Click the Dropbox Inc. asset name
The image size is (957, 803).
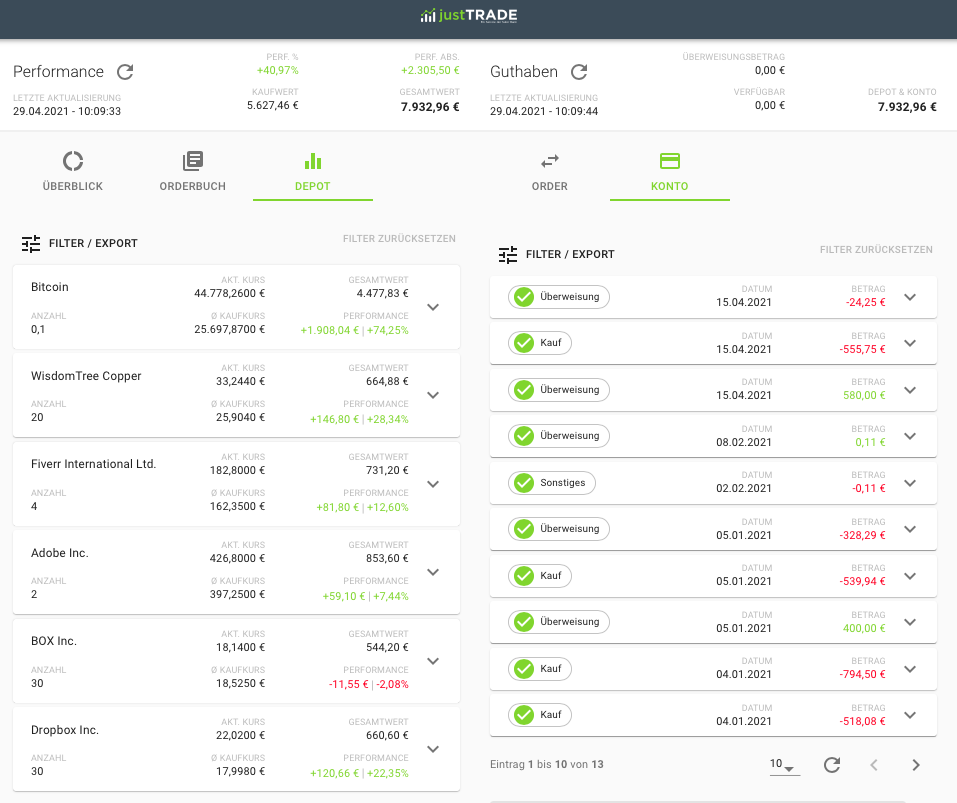point(65,730)
